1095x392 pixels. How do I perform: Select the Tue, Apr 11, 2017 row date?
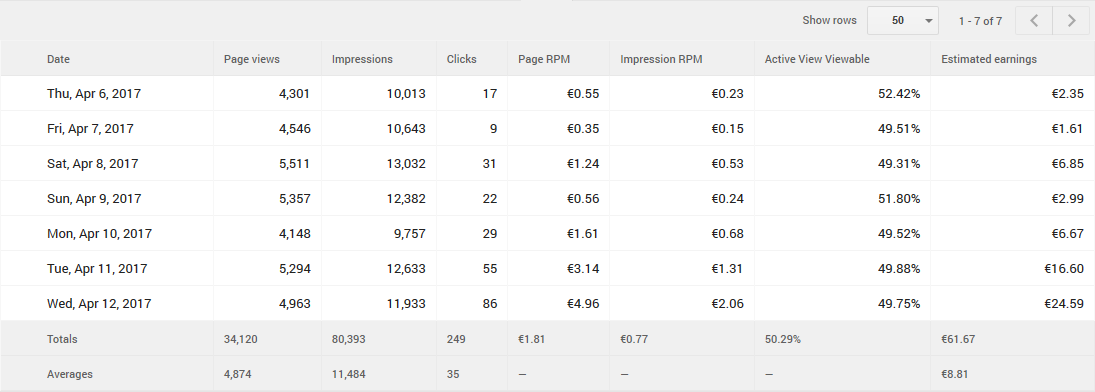pyautogui.click(x=97, y=268)
